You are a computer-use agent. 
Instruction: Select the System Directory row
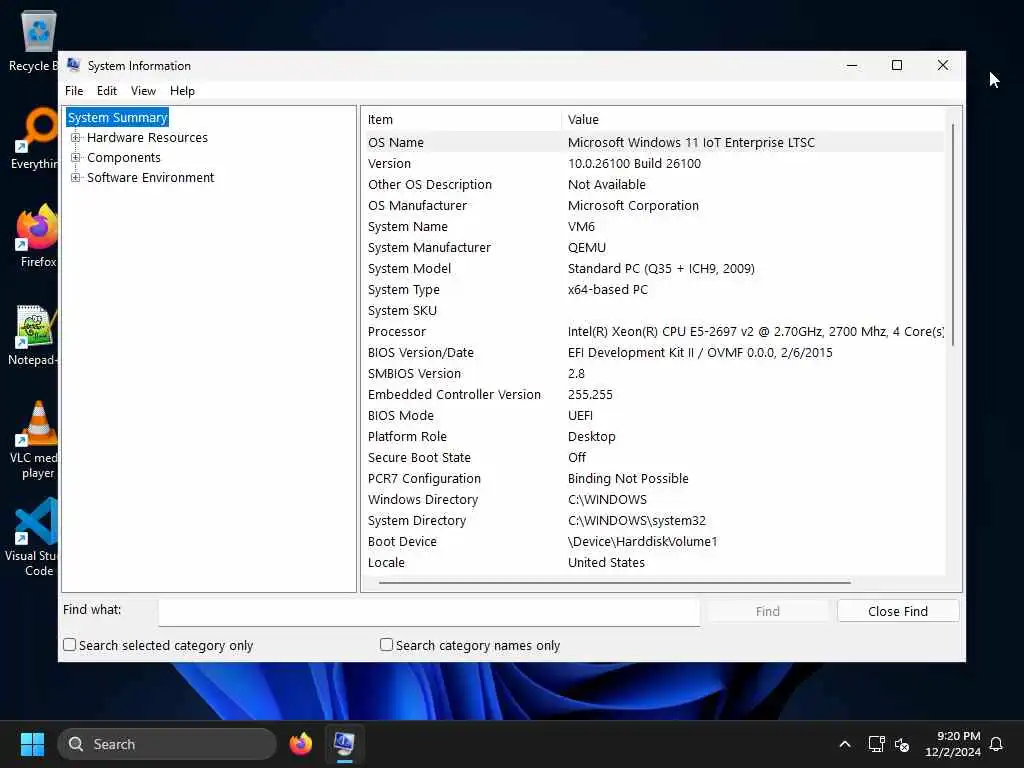(654, 520)
